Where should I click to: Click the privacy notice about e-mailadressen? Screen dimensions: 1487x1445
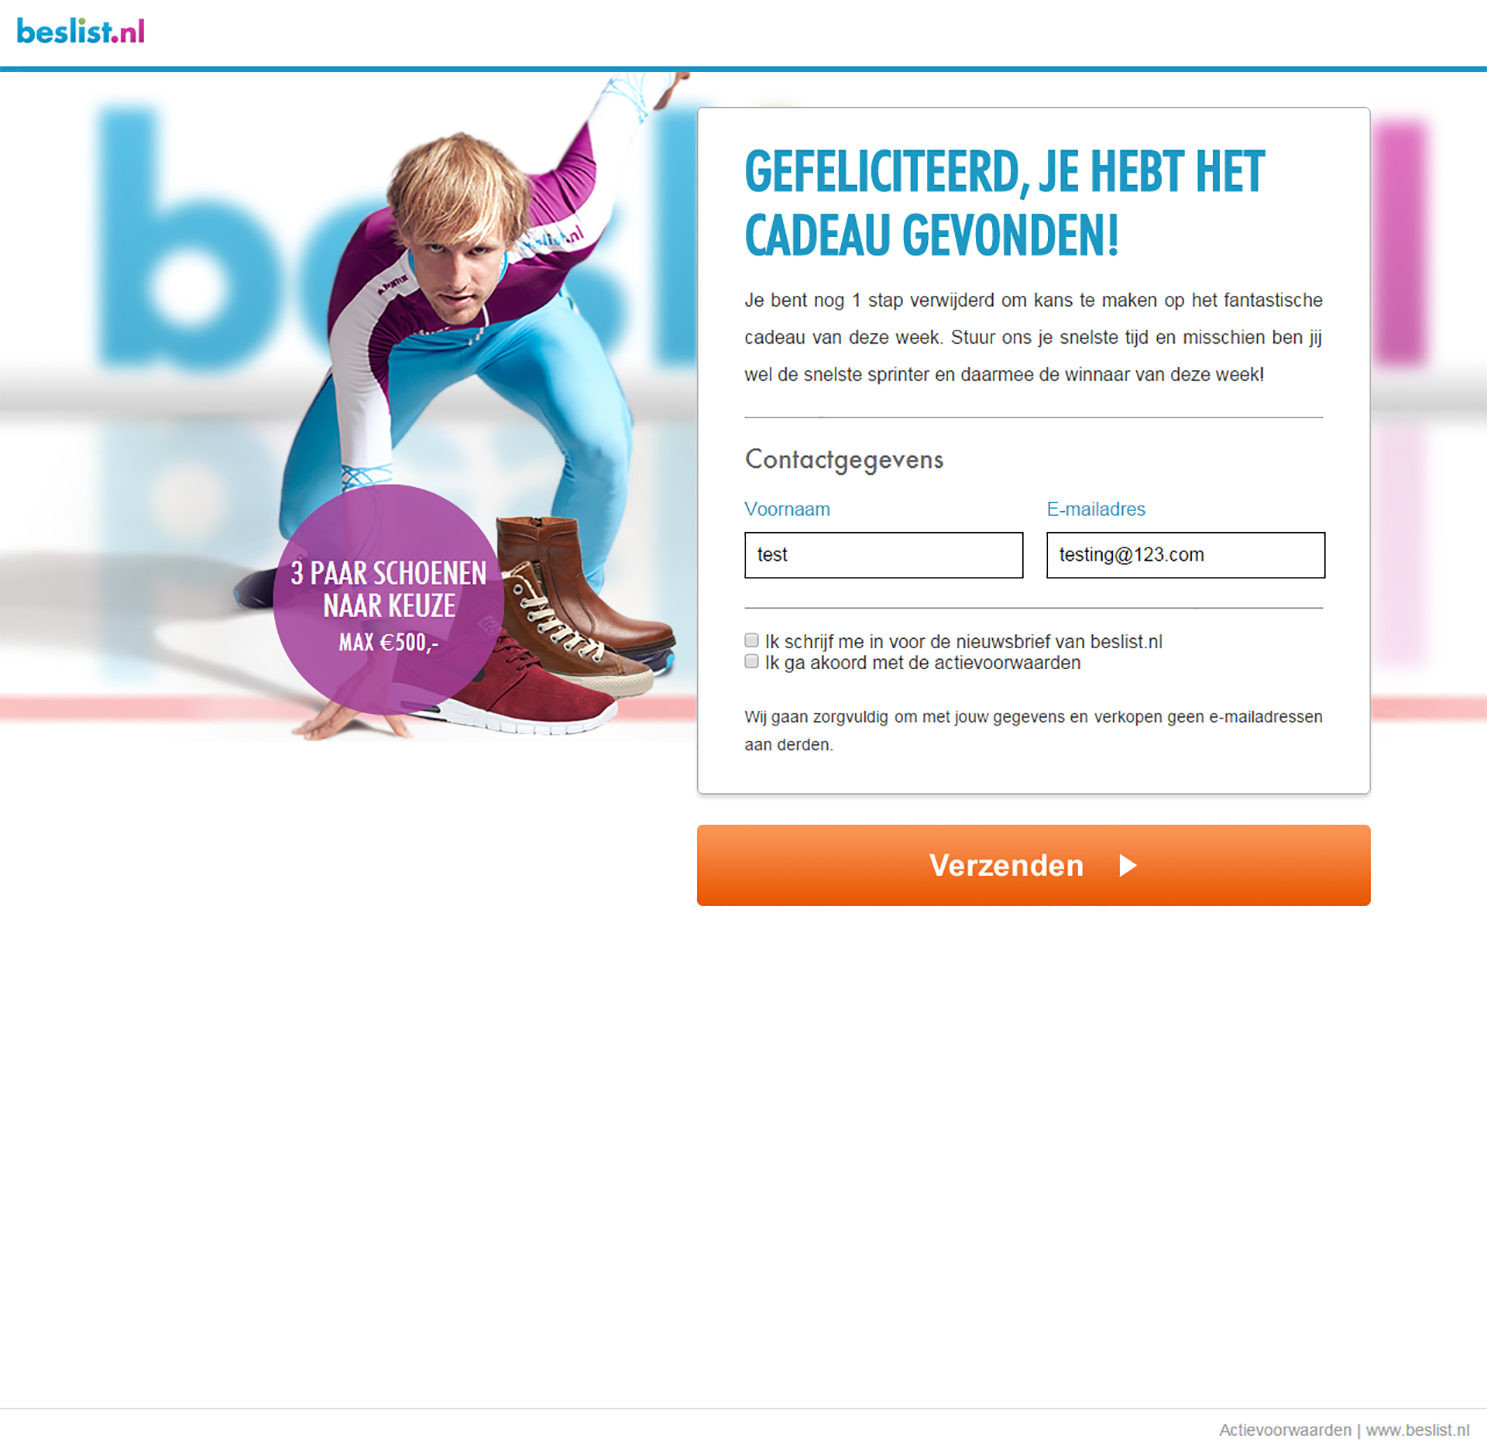1034,731
